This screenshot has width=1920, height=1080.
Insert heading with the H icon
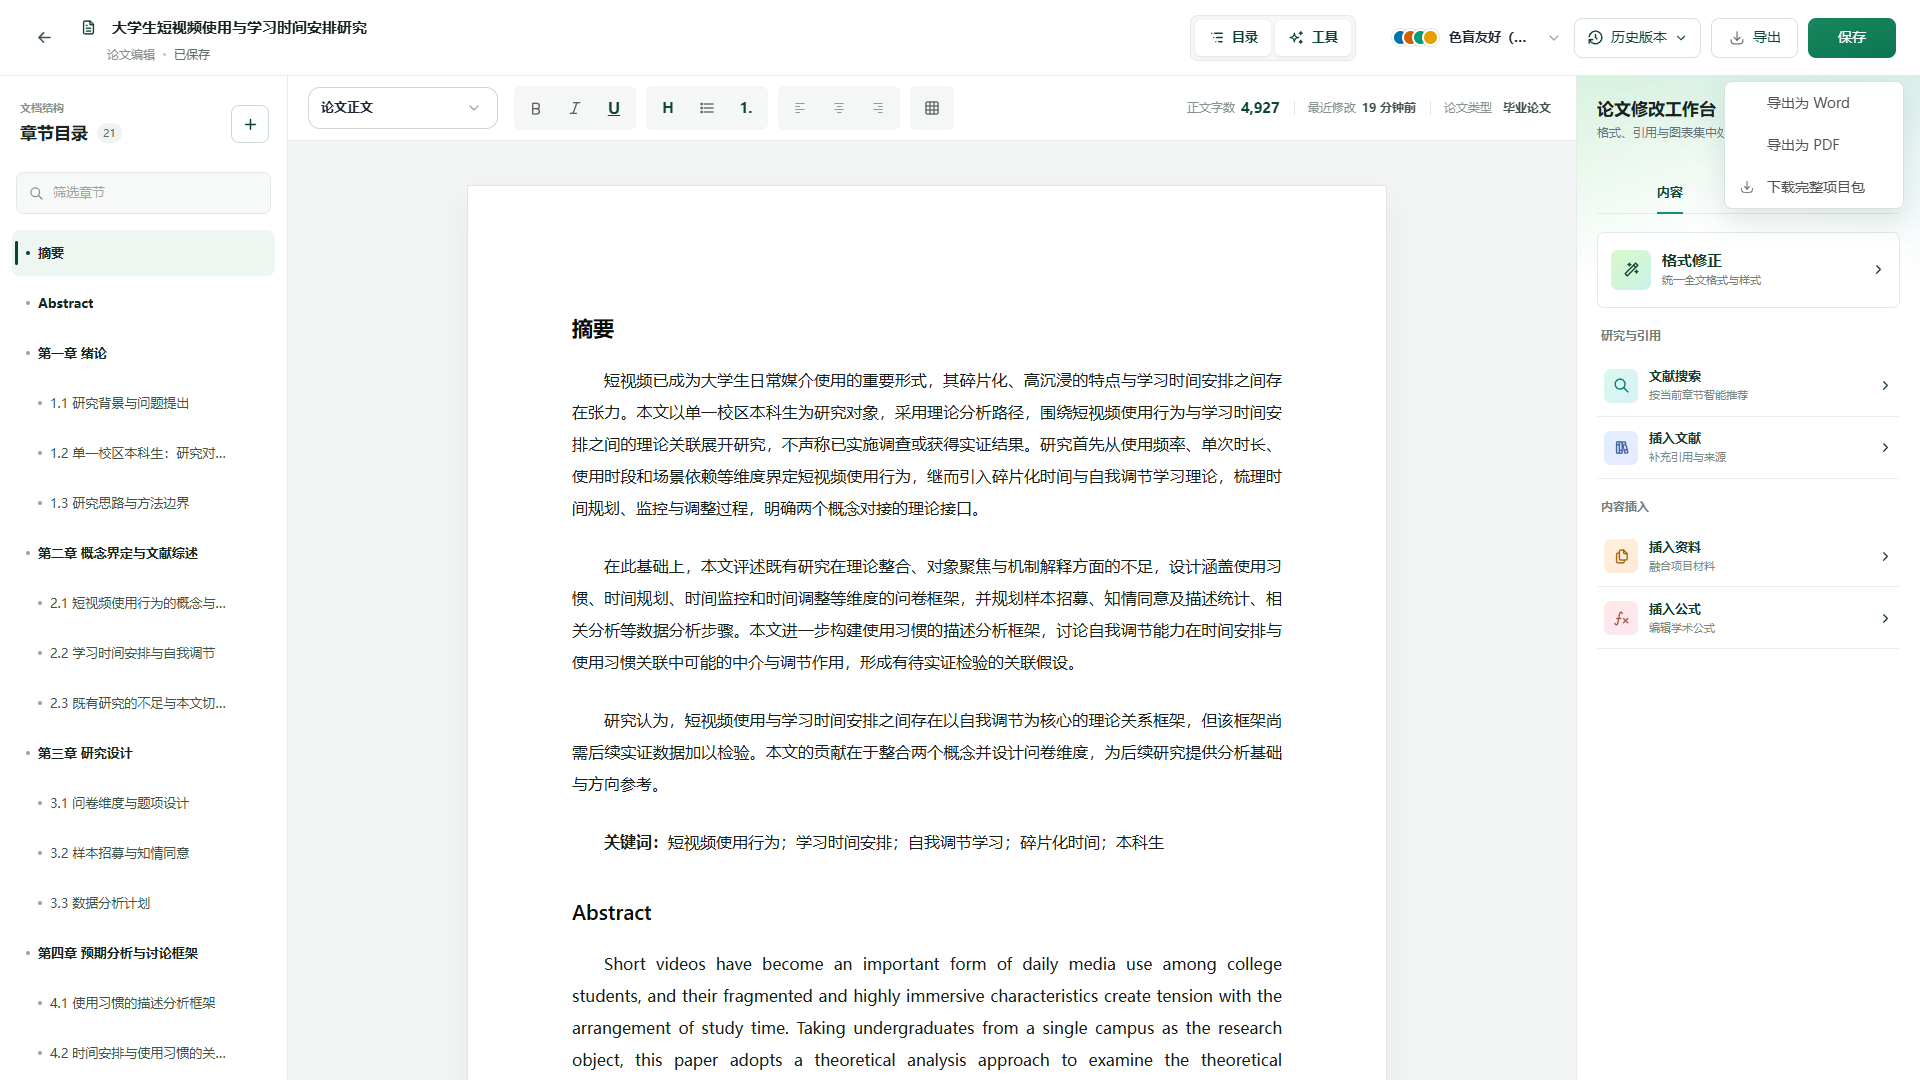[668, 108]
